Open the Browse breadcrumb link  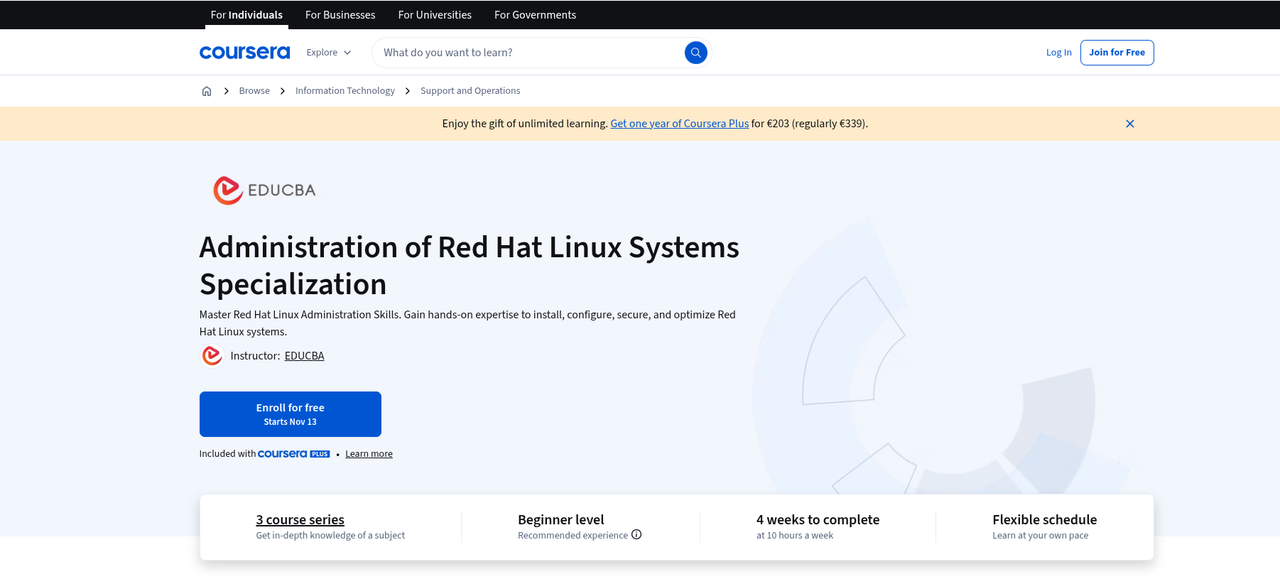(x=254, y=91)
